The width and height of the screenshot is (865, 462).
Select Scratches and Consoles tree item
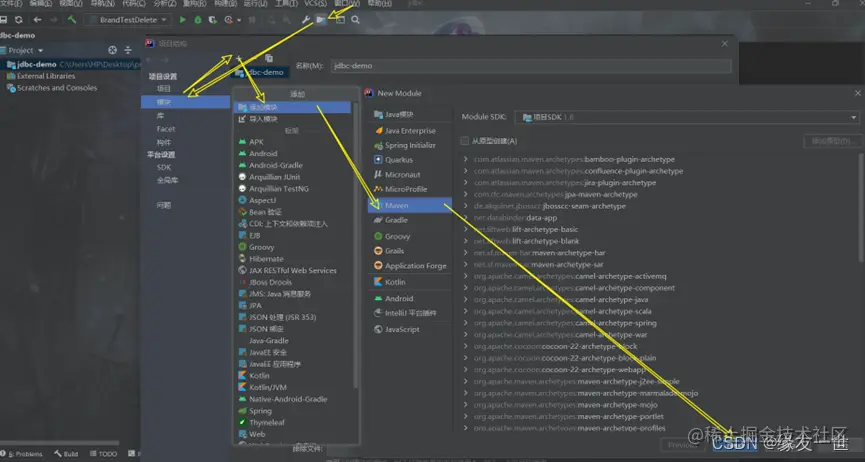coord(52,88)
